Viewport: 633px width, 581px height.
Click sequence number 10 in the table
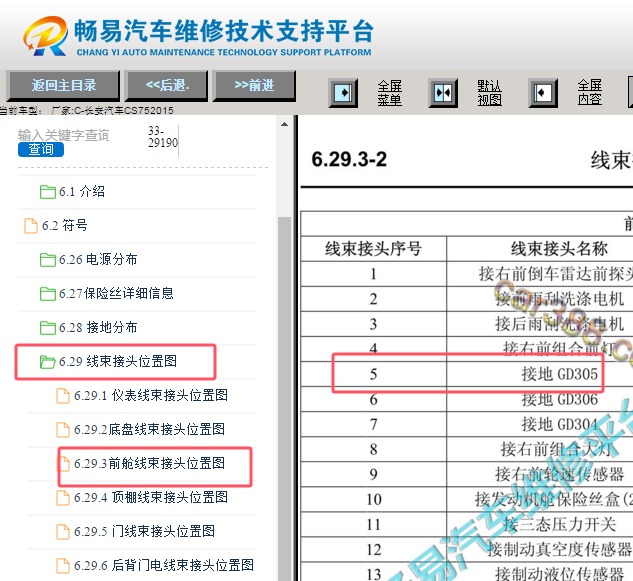click(374, 499)
